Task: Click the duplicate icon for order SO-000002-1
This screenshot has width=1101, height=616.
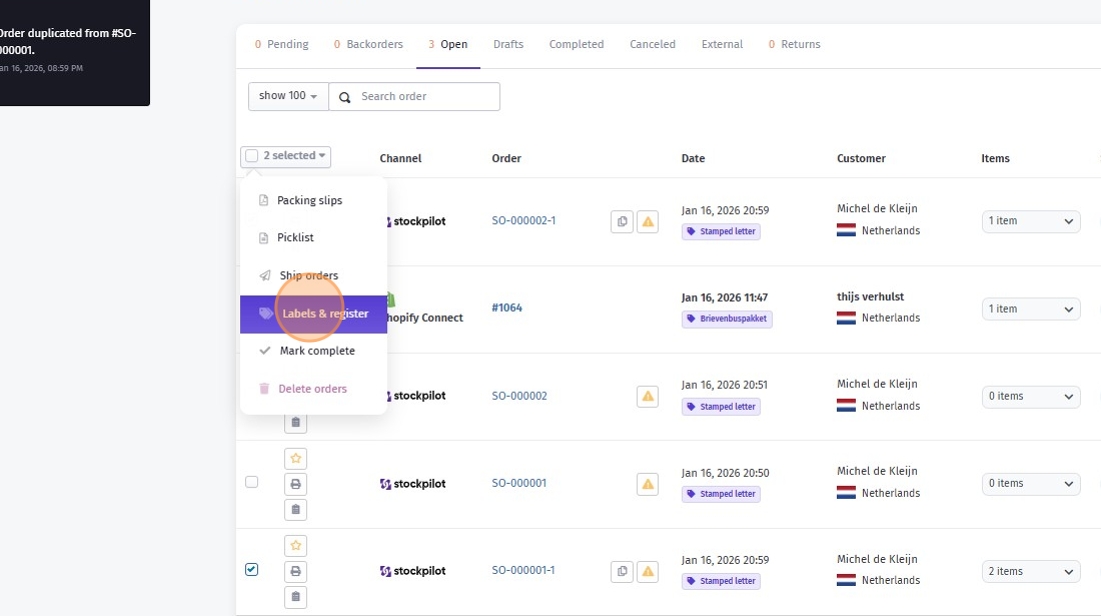Action: pyautogui.click(x=622, y=222)
